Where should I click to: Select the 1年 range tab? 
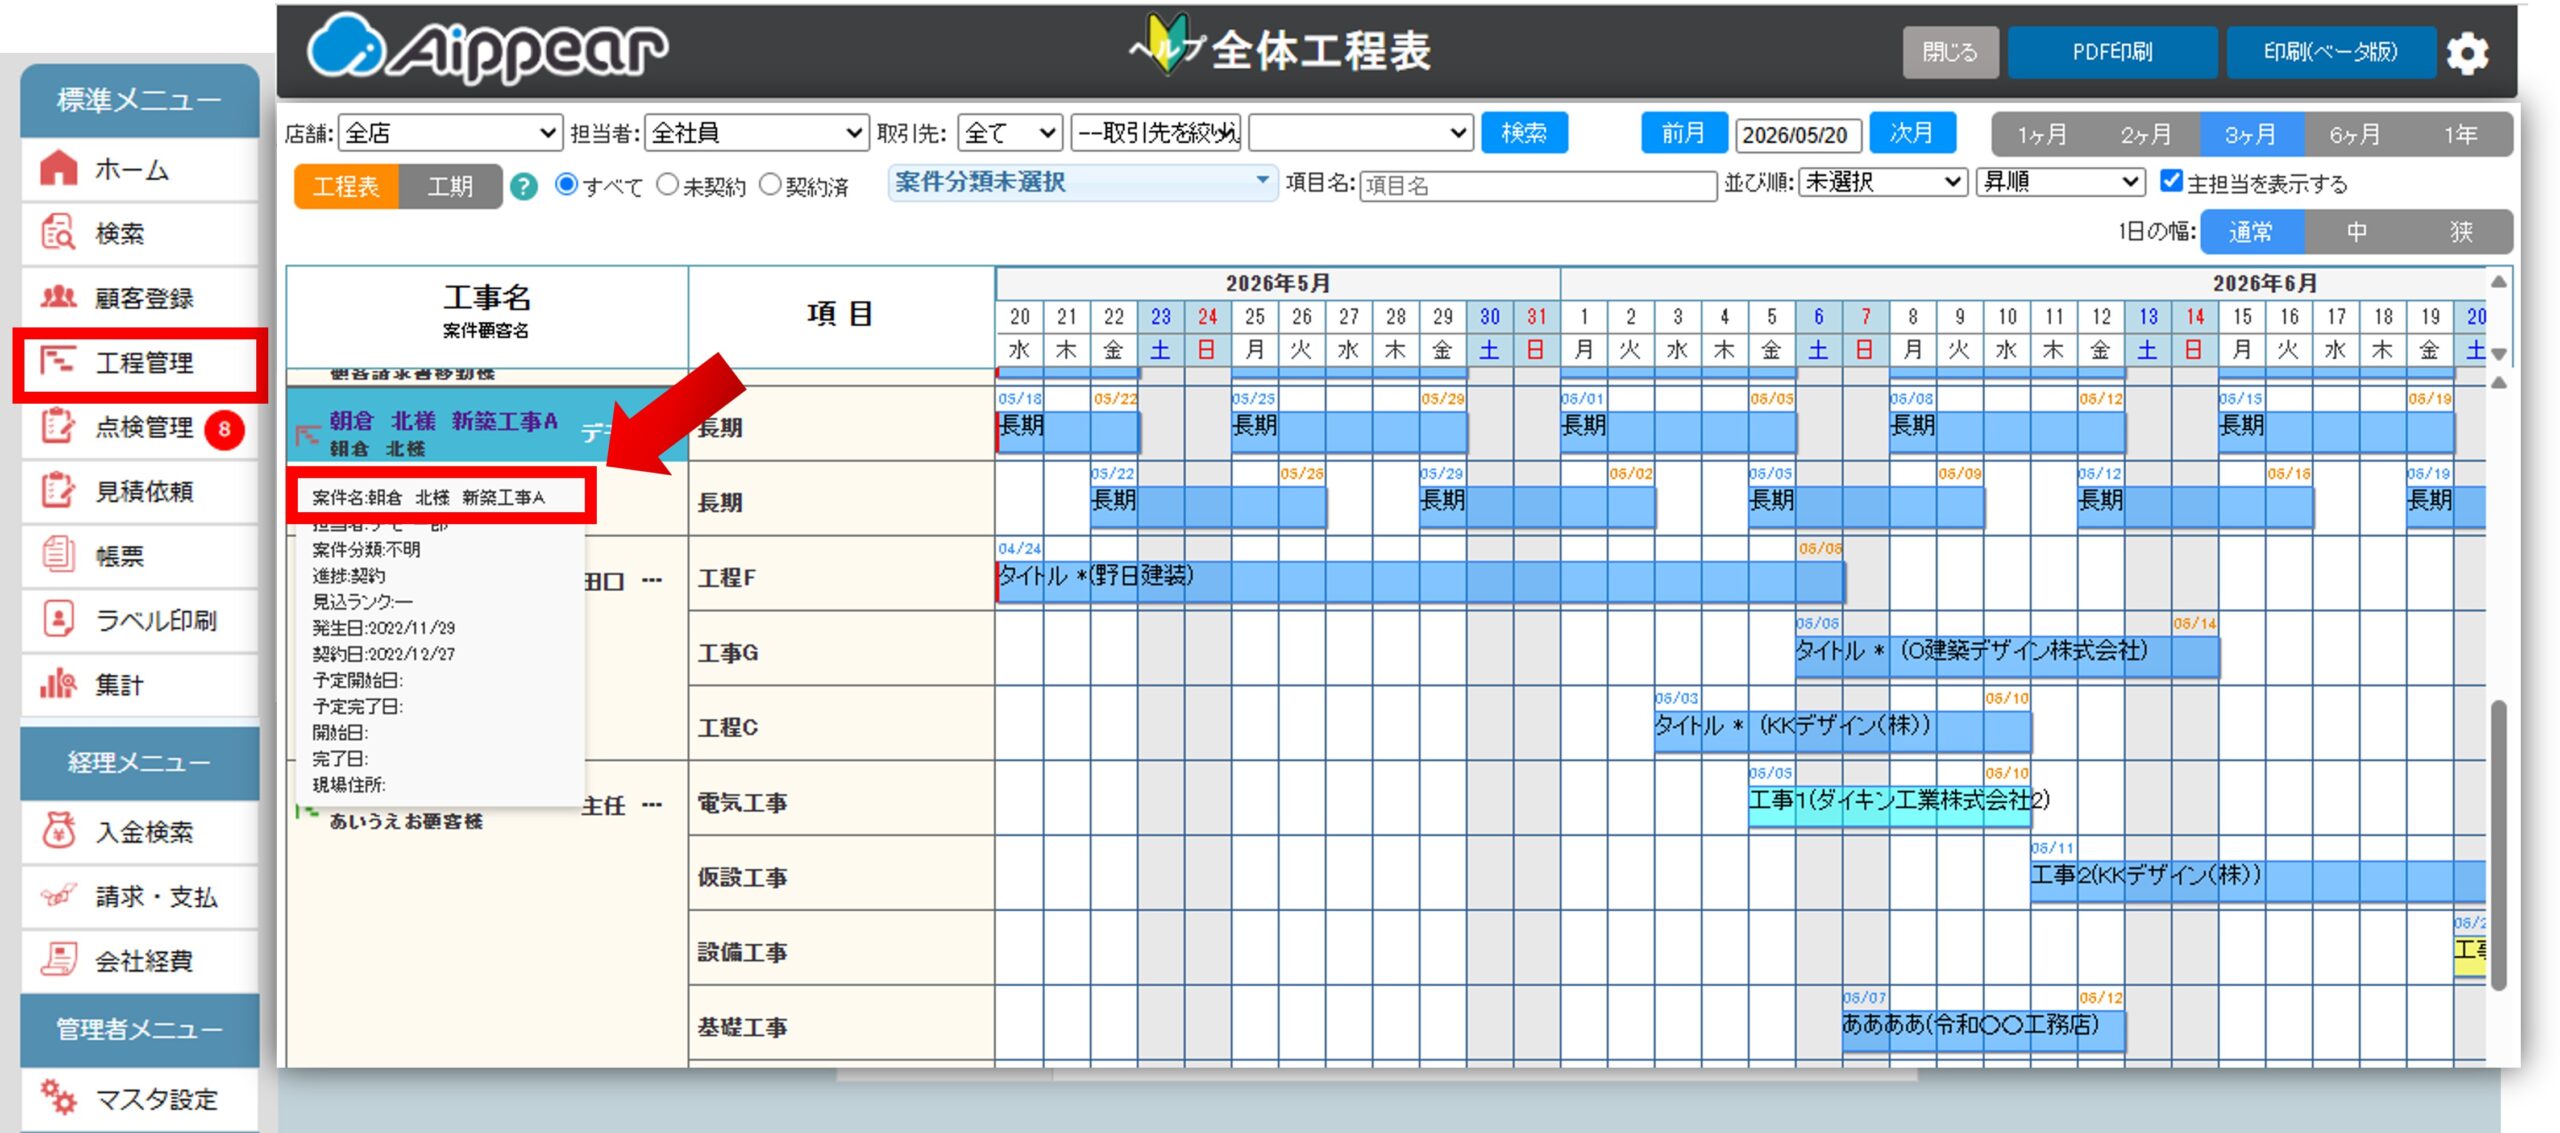pos(2461,134)
